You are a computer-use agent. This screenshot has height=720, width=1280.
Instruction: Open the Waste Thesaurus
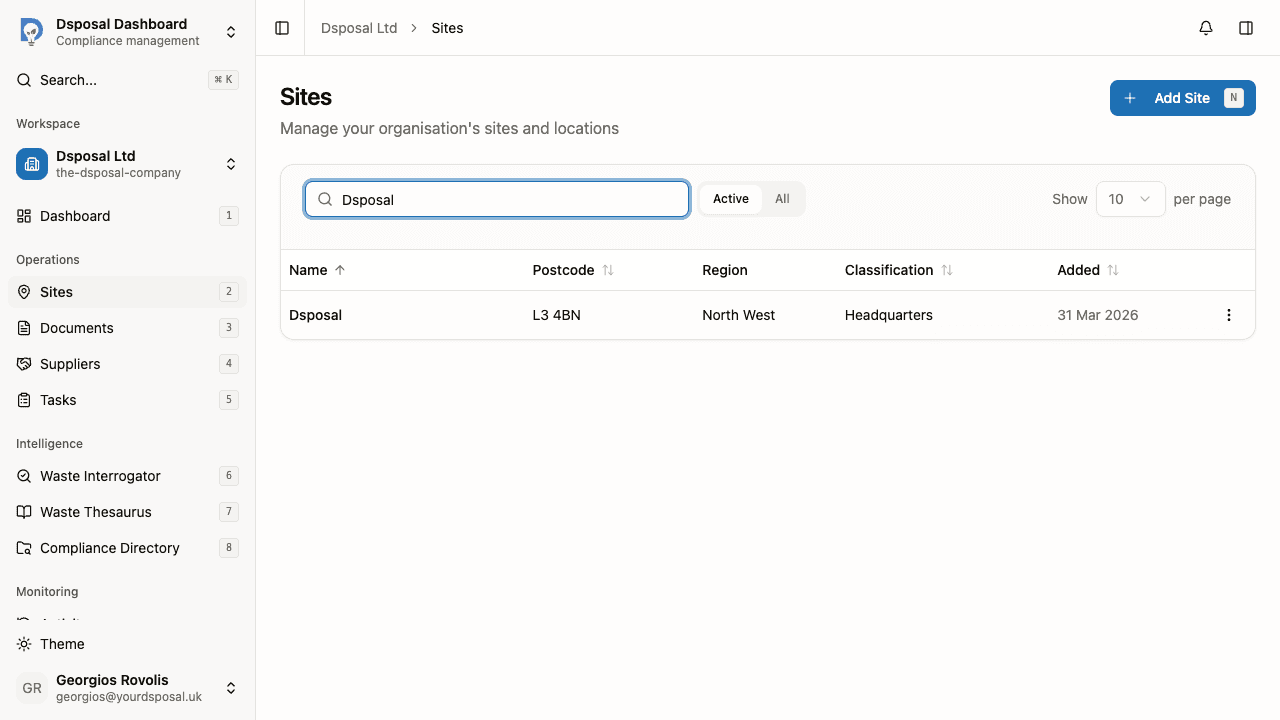96,512
